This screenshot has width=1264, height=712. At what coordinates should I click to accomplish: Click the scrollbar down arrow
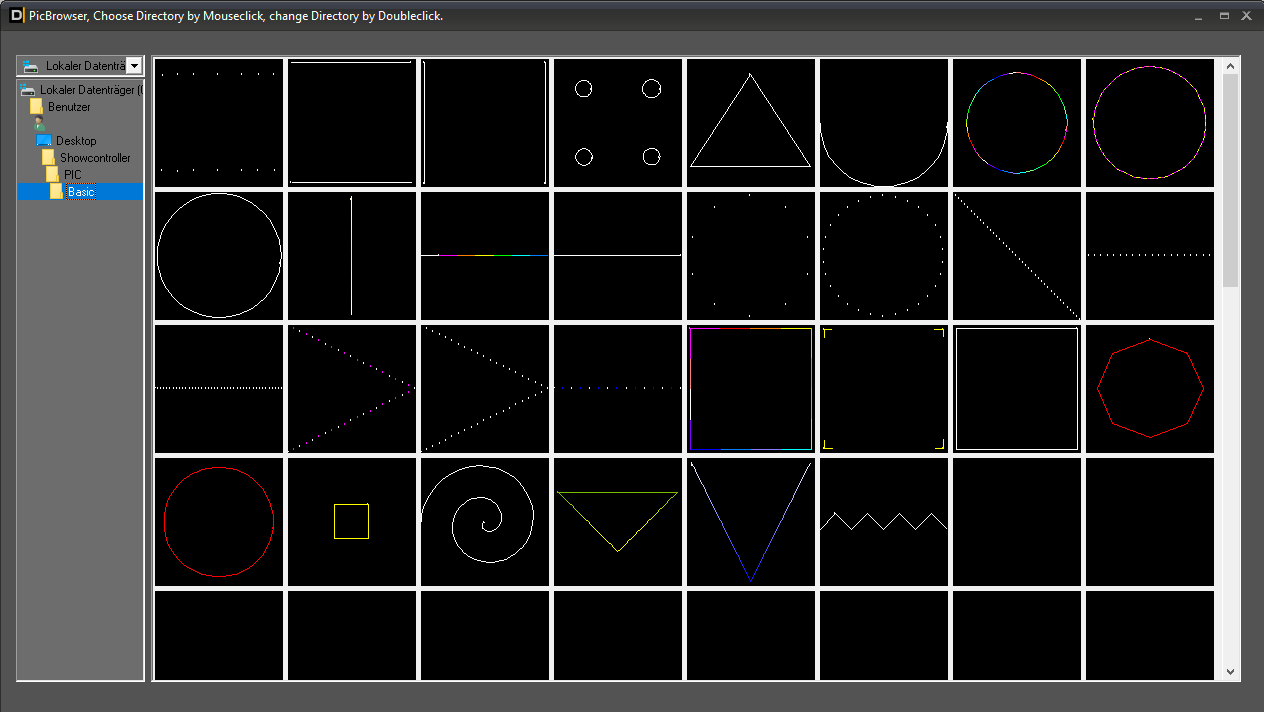click(x=1230, y=671)
